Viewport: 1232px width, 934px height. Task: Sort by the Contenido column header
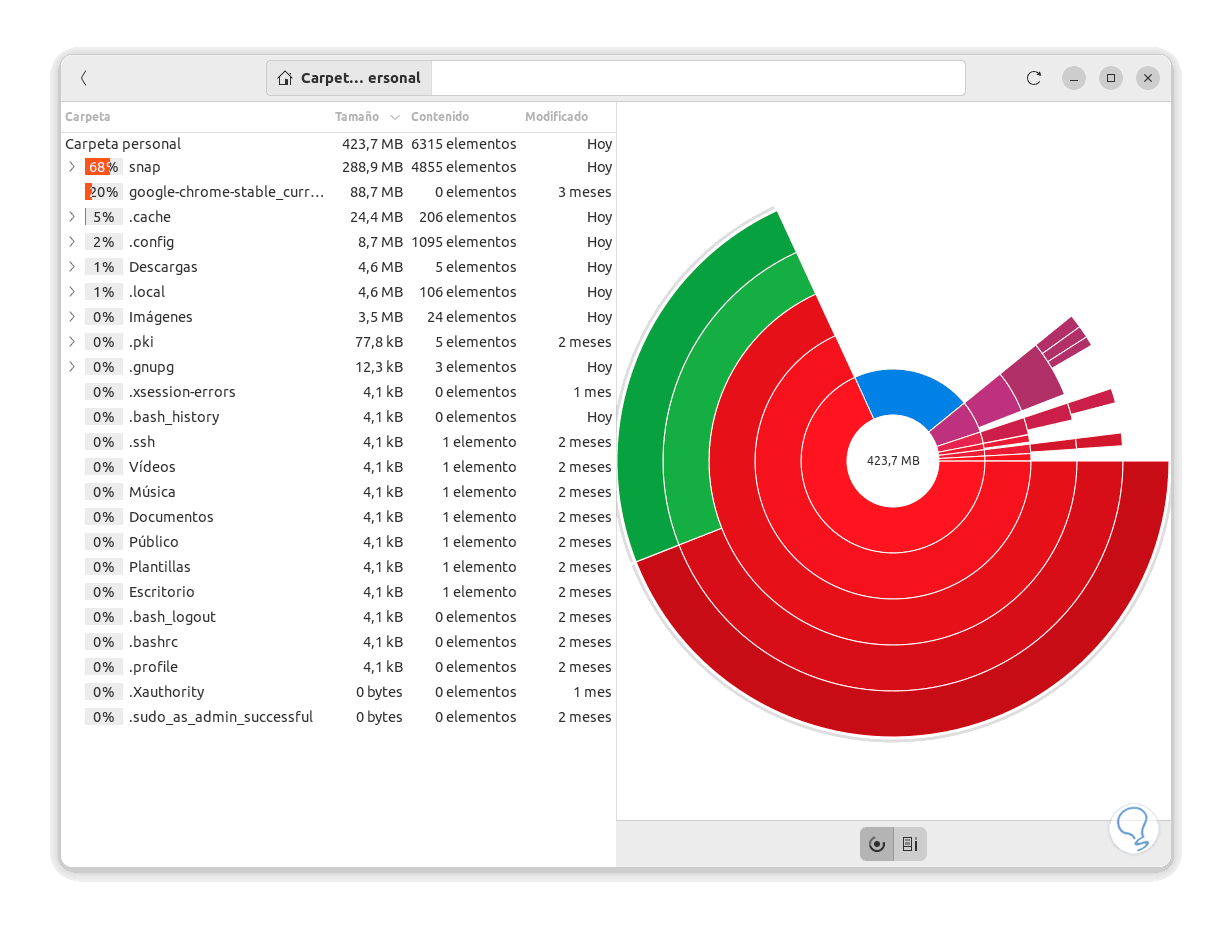click(x=440, y=117)
